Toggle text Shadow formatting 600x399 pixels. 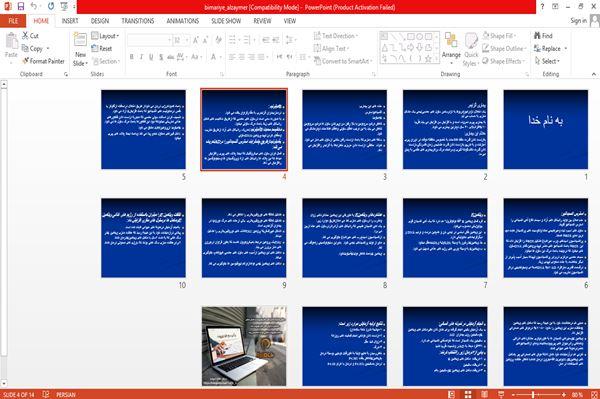(x=161, y=57)
